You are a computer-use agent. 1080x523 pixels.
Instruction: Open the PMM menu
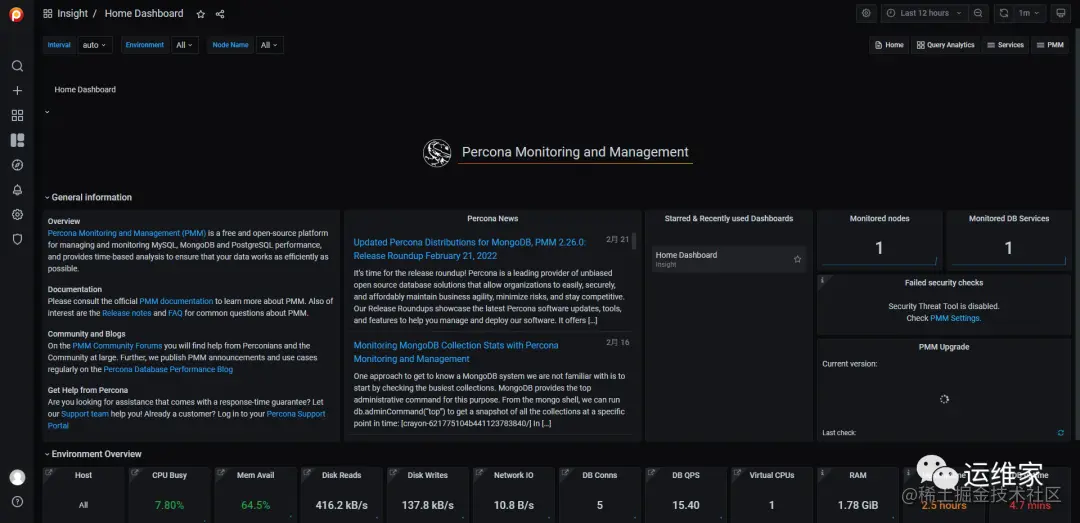point(1050,45)
